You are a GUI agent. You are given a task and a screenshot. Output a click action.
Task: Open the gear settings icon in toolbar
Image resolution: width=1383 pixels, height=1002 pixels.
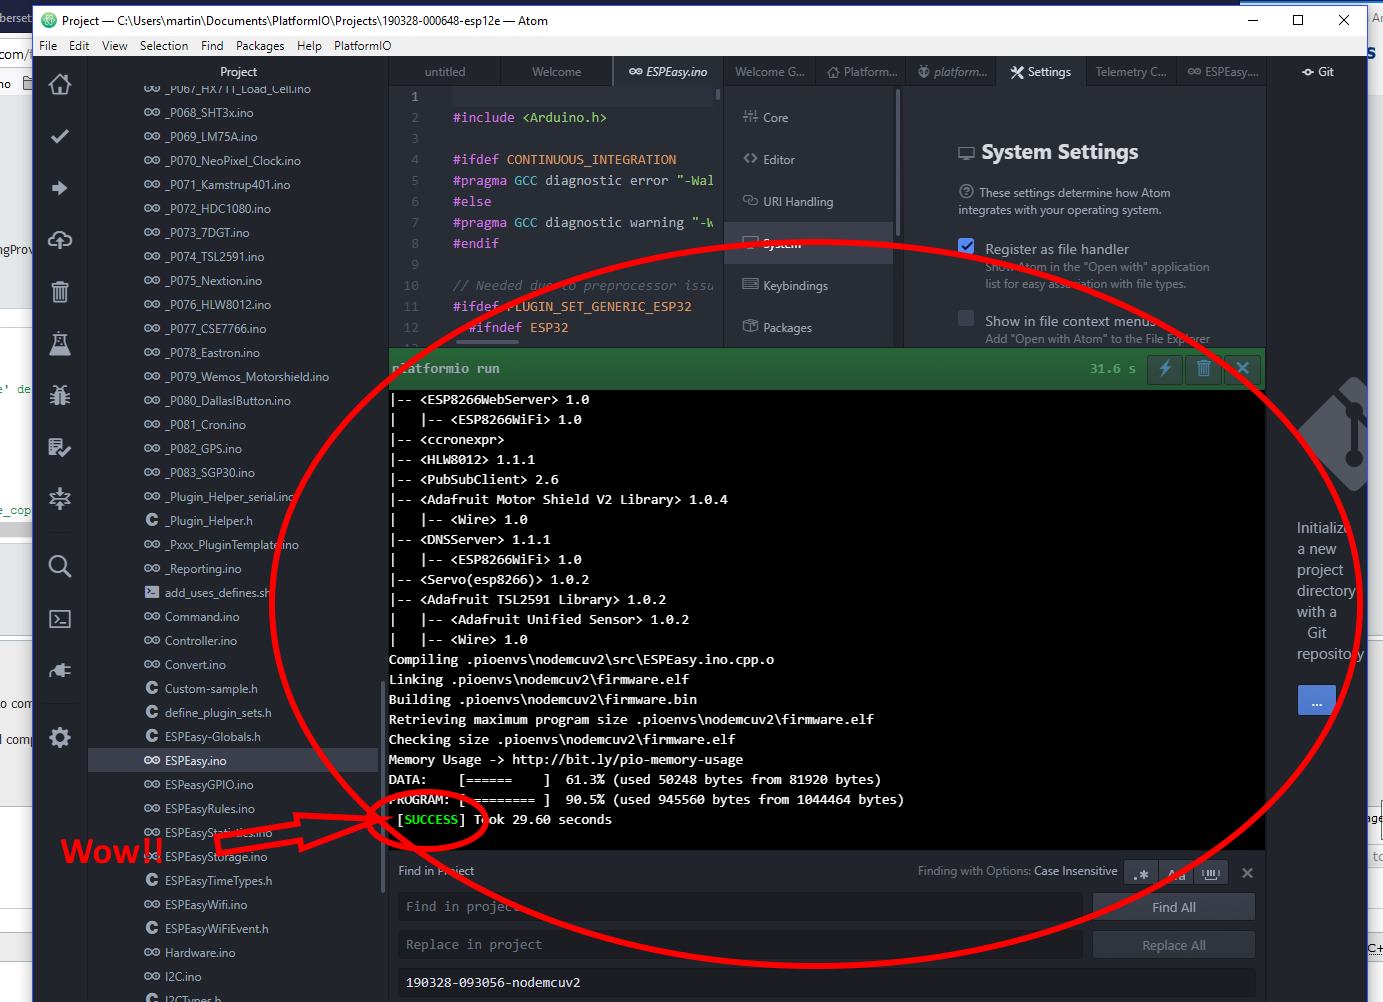pos(60,738)
